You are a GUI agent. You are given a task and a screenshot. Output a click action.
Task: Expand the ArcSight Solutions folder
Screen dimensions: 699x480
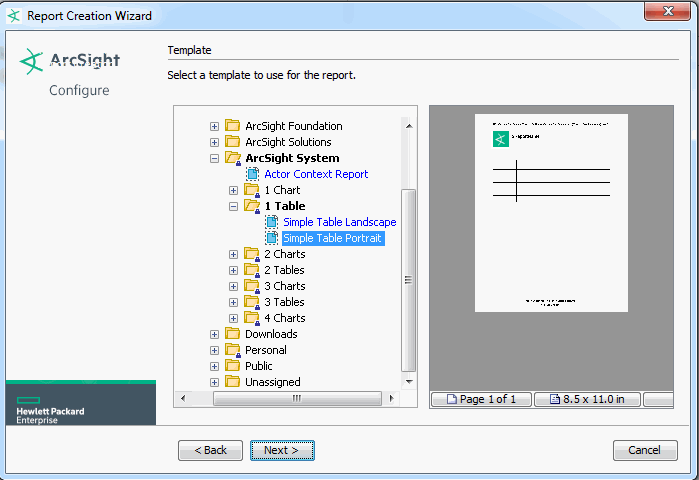point(214,142)
